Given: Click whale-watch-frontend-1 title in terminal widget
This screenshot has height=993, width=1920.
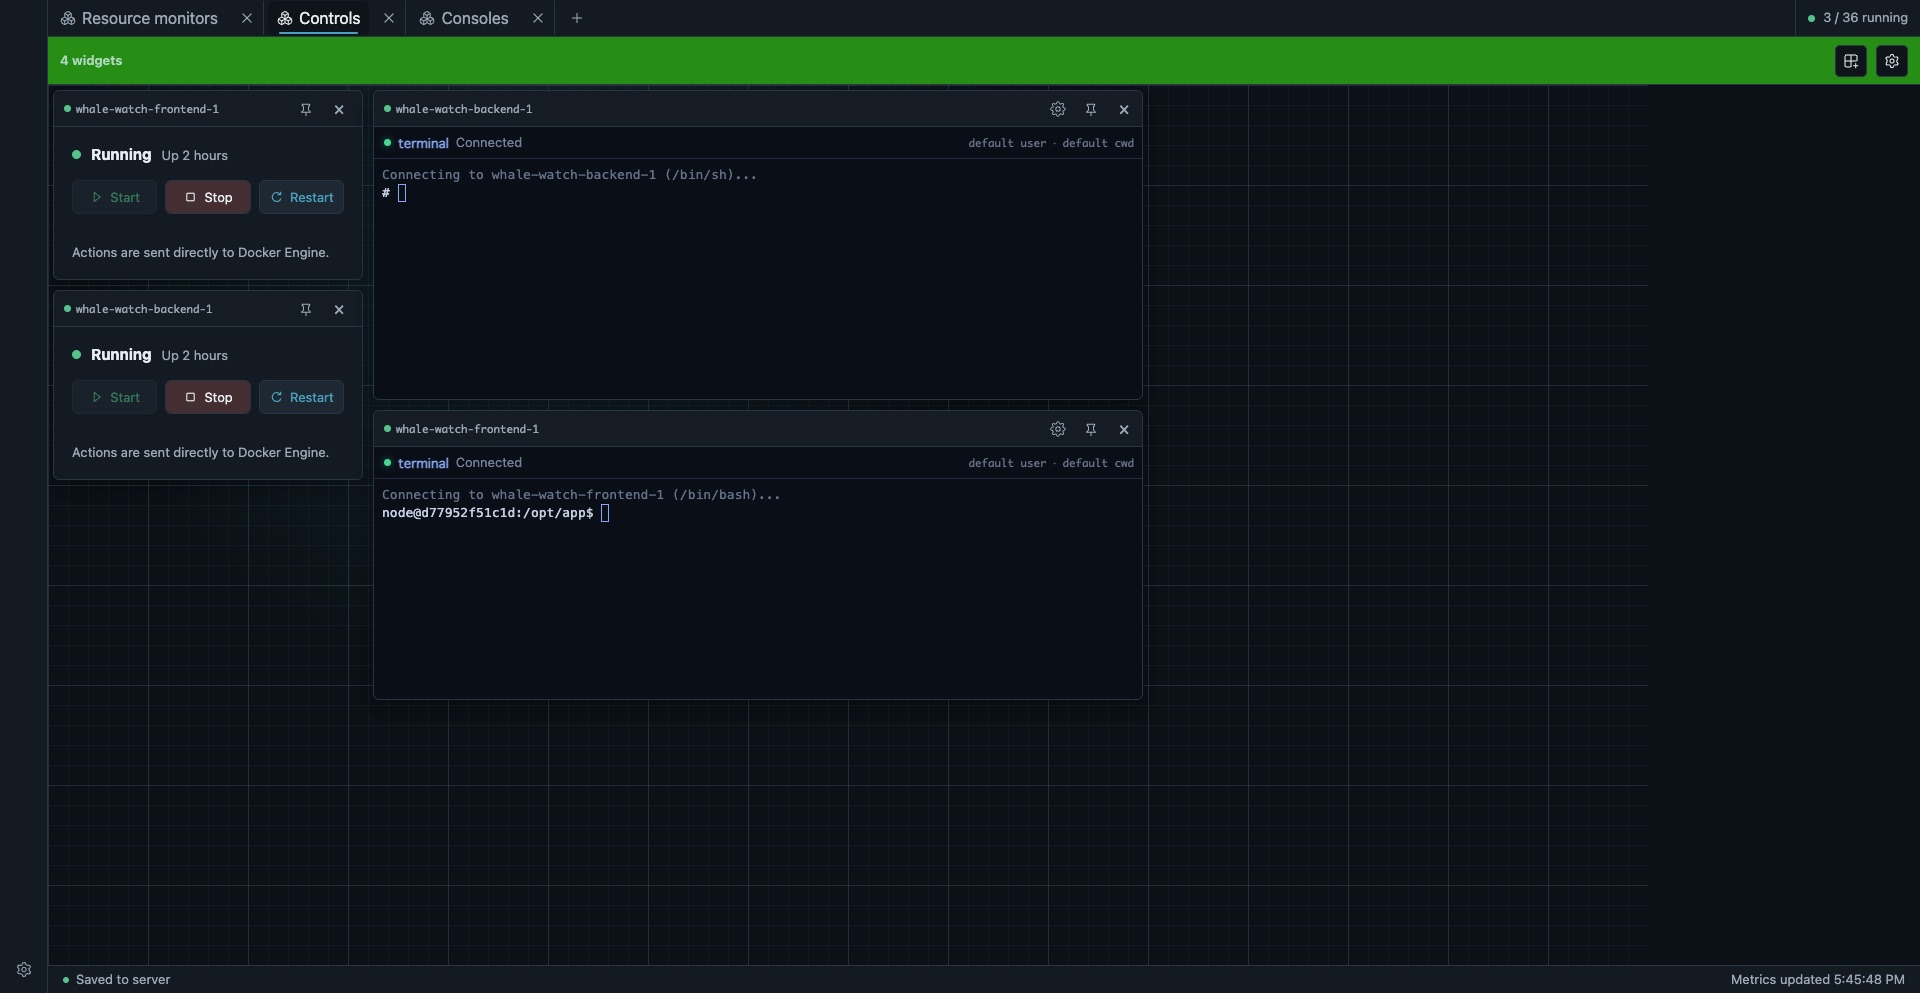Looking at the screenshot, I should click(x=467, y=429).
